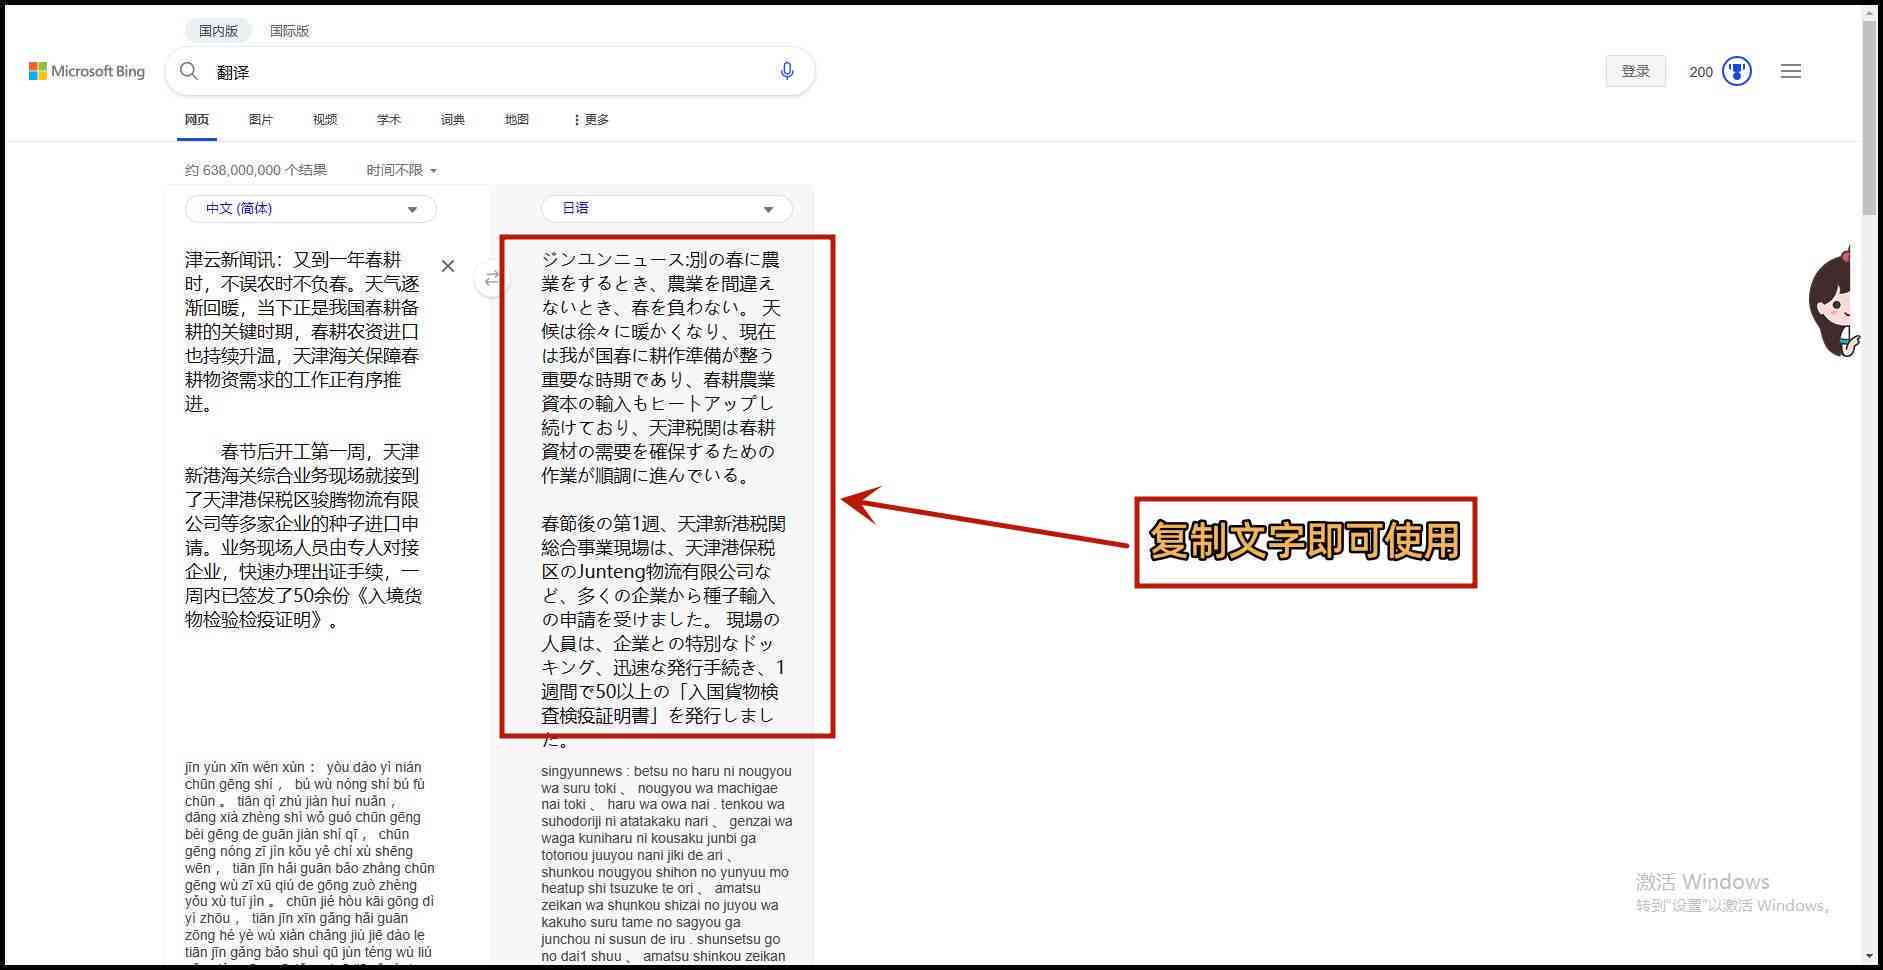
Task: Click the Japanese translated output text
Action: click(662, 498)
